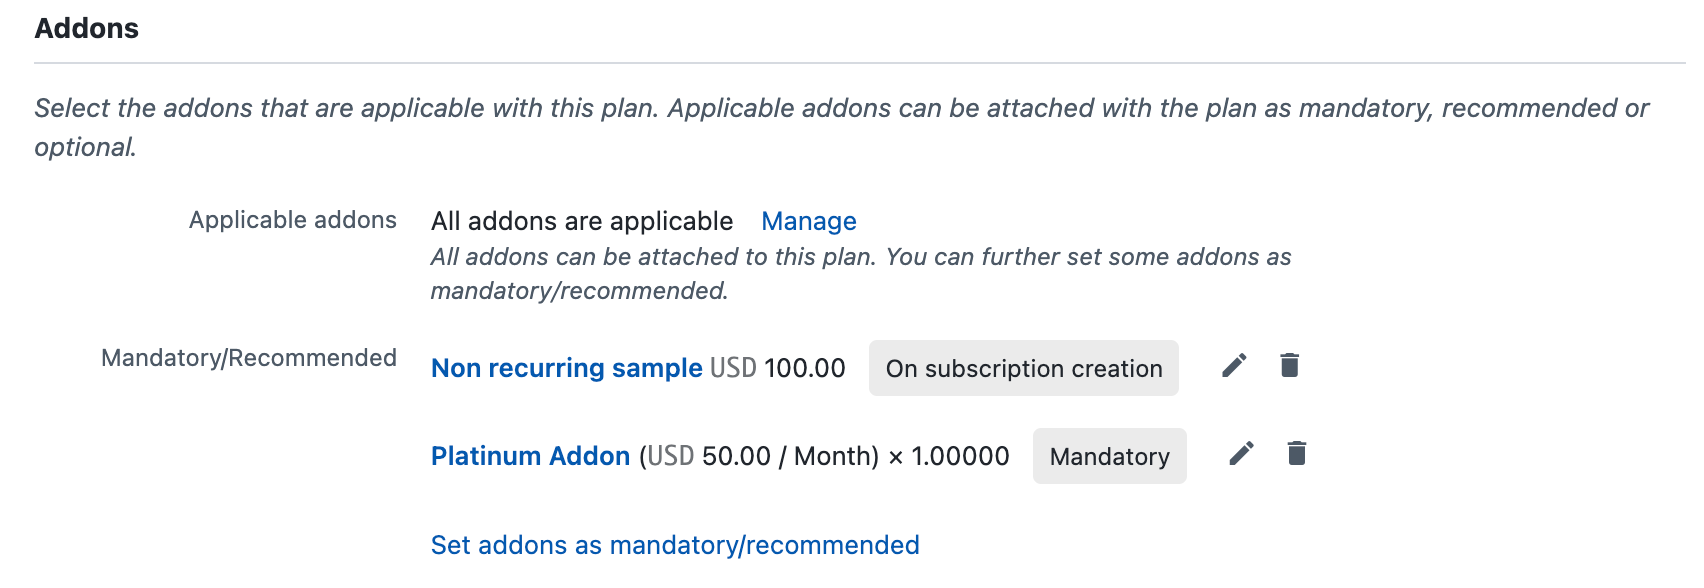Click the Mandatory badge on Platinum Addon
This screenshot has height=588, width=1704.
(x=1109, y=456)
